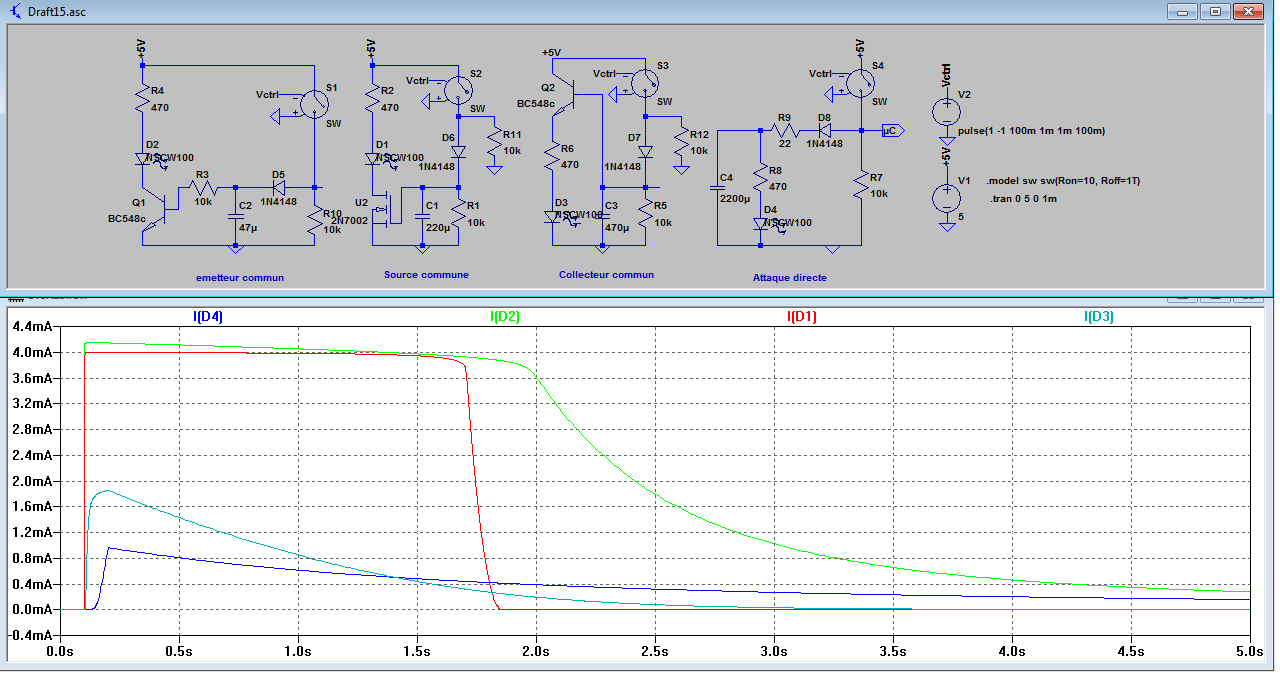Click the .model sw directive text
Image resolution: width=1280 pixels, height=673 pixels.
[1063, 181]
